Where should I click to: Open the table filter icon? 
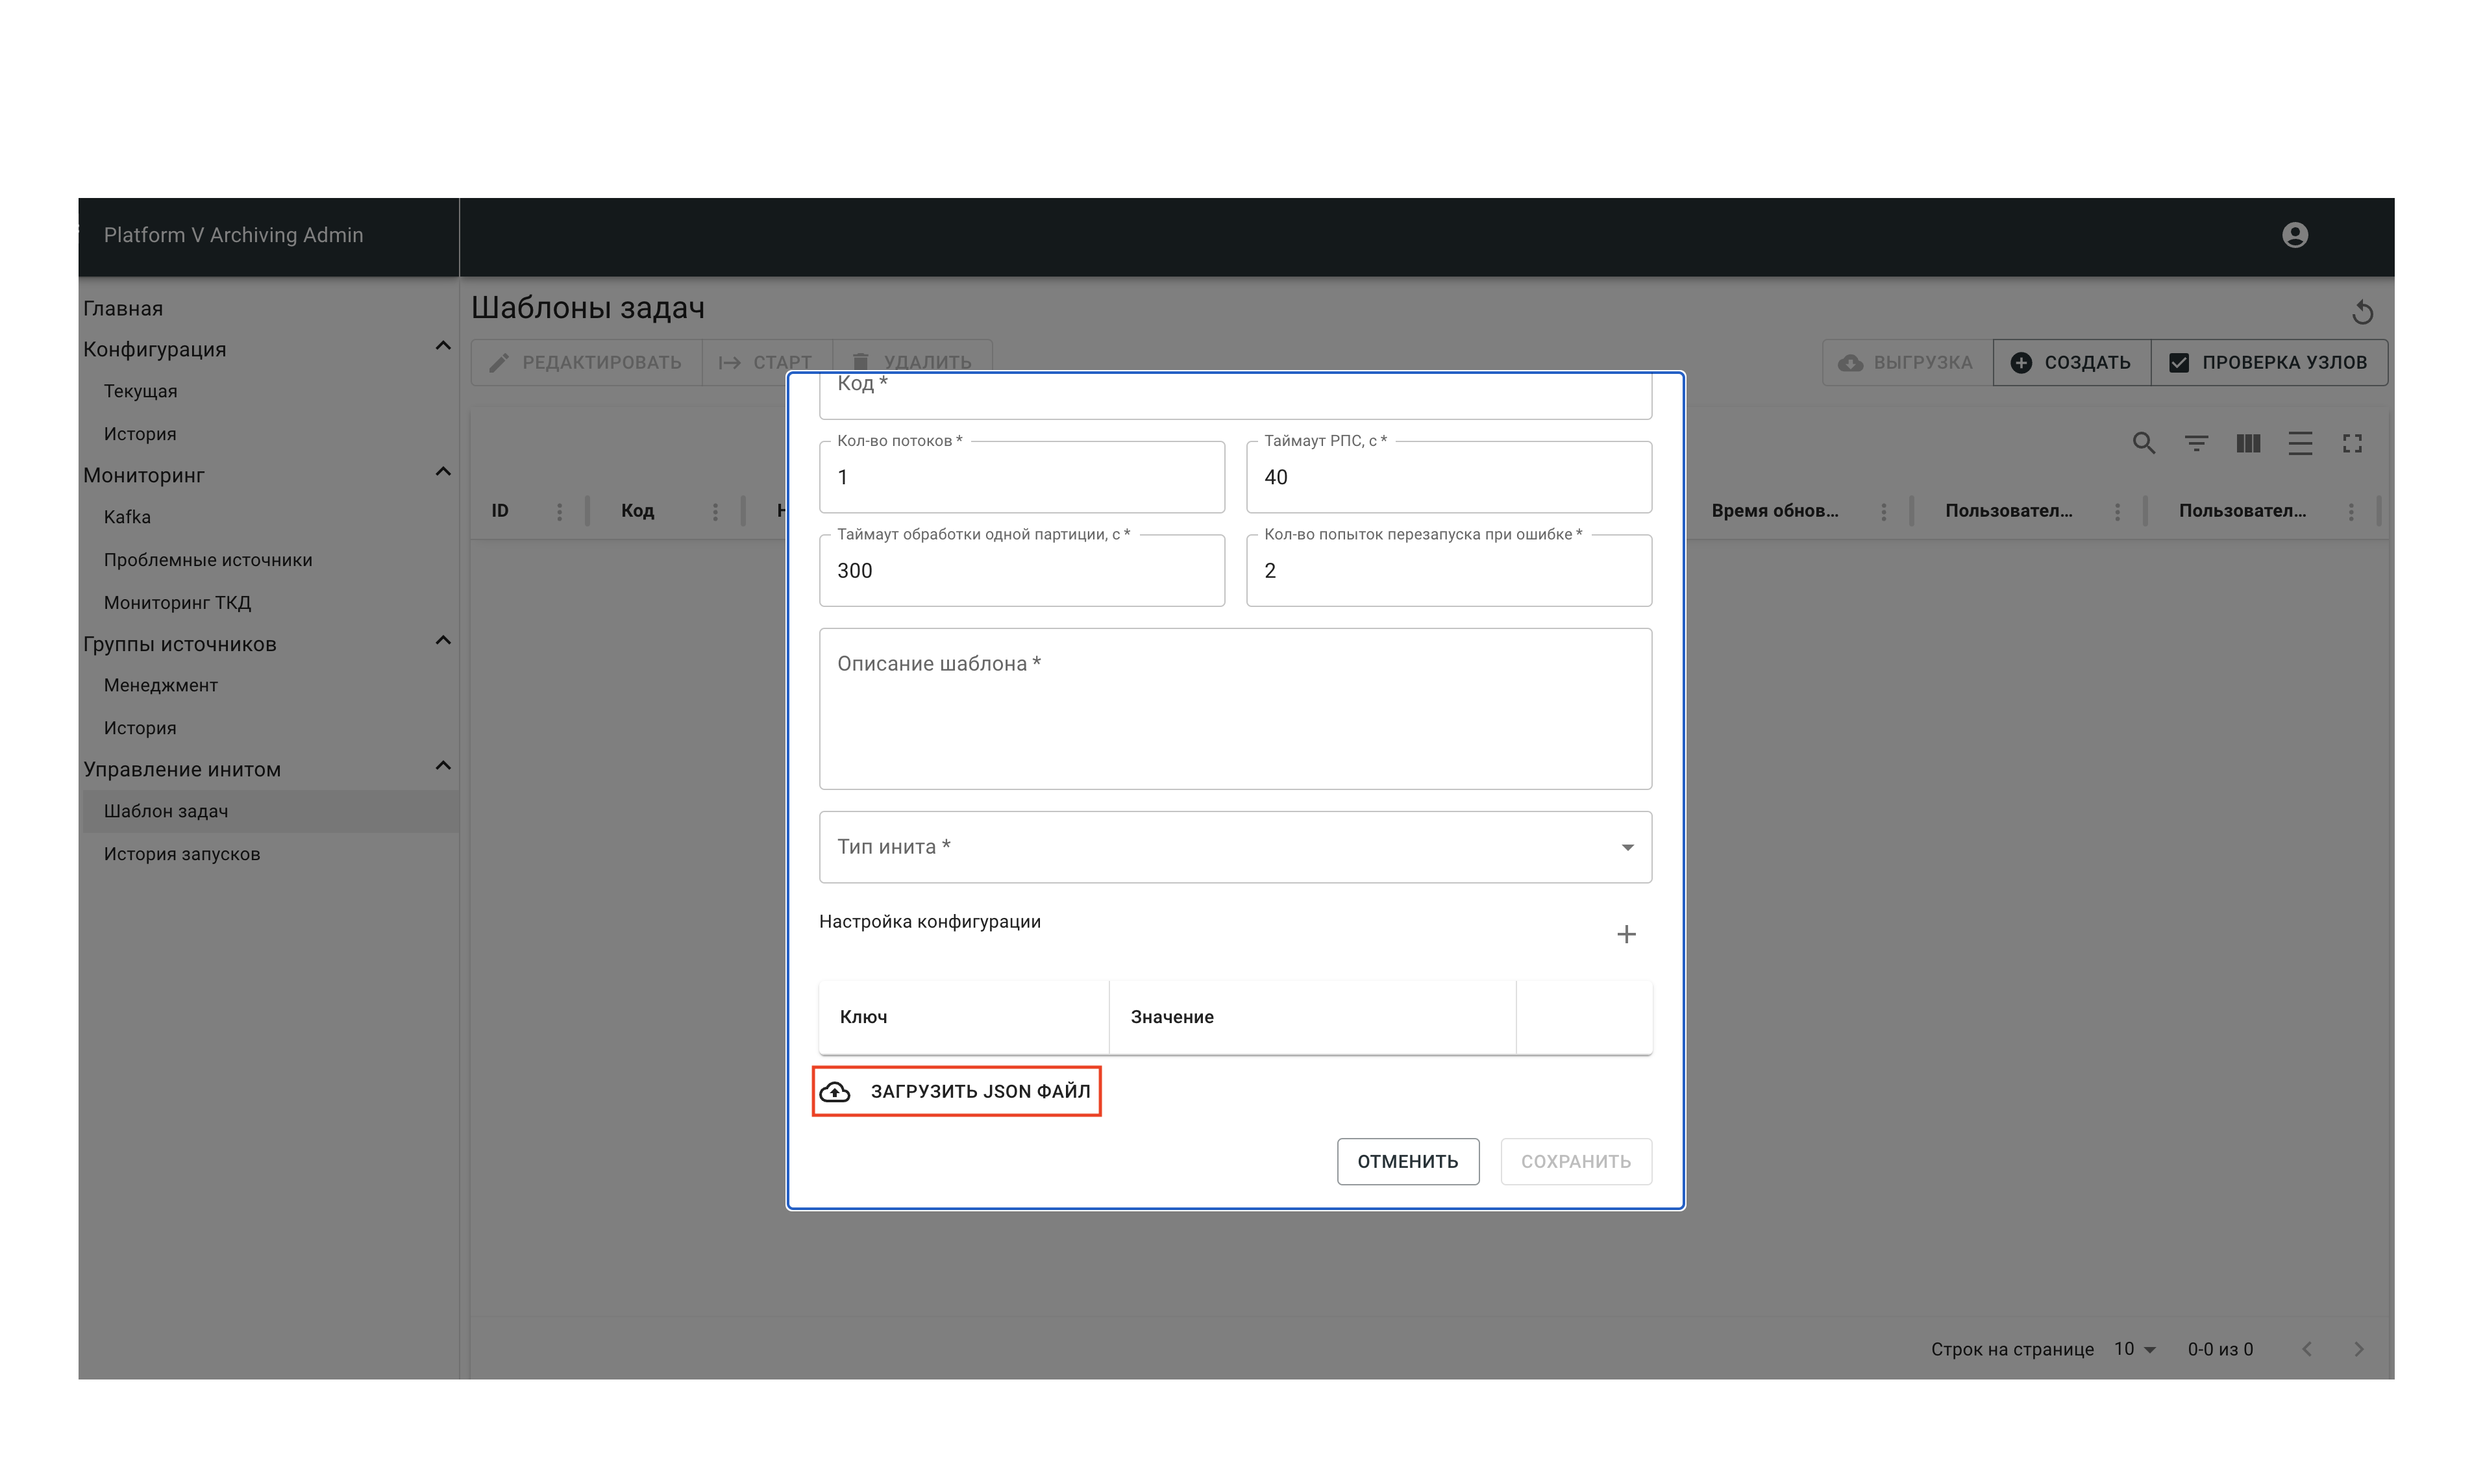2196,443
